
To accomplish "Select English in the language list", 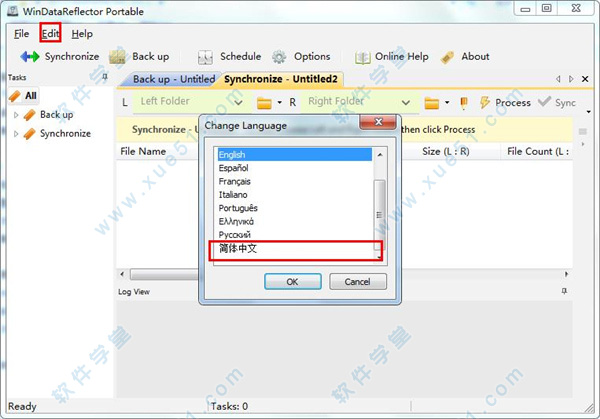I will (295, 155).
